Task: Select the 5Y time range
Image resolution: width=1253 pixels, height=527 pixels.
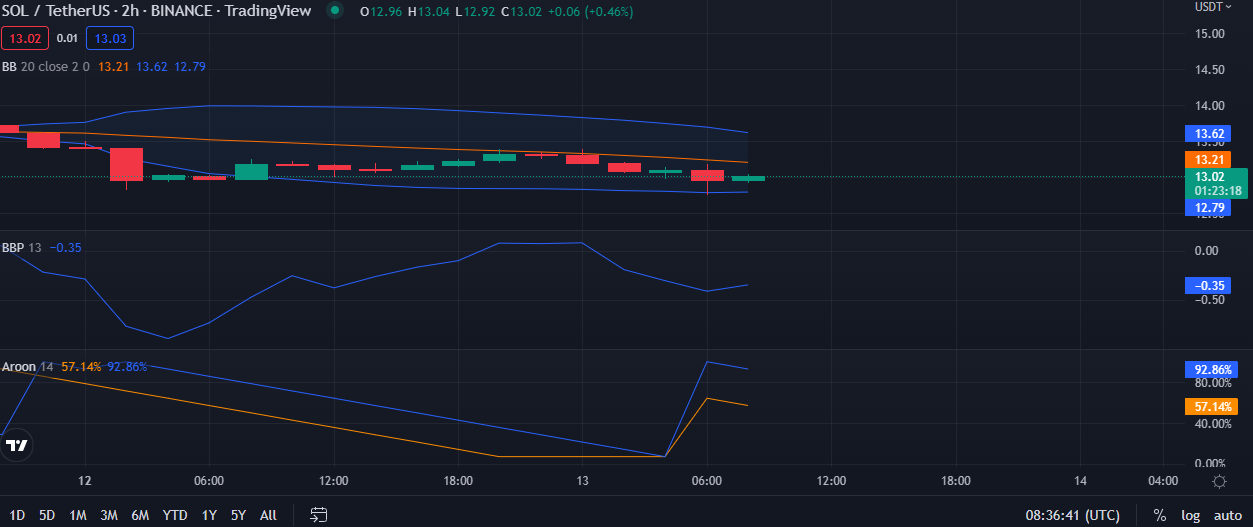Action: click(x=238, y=515)
